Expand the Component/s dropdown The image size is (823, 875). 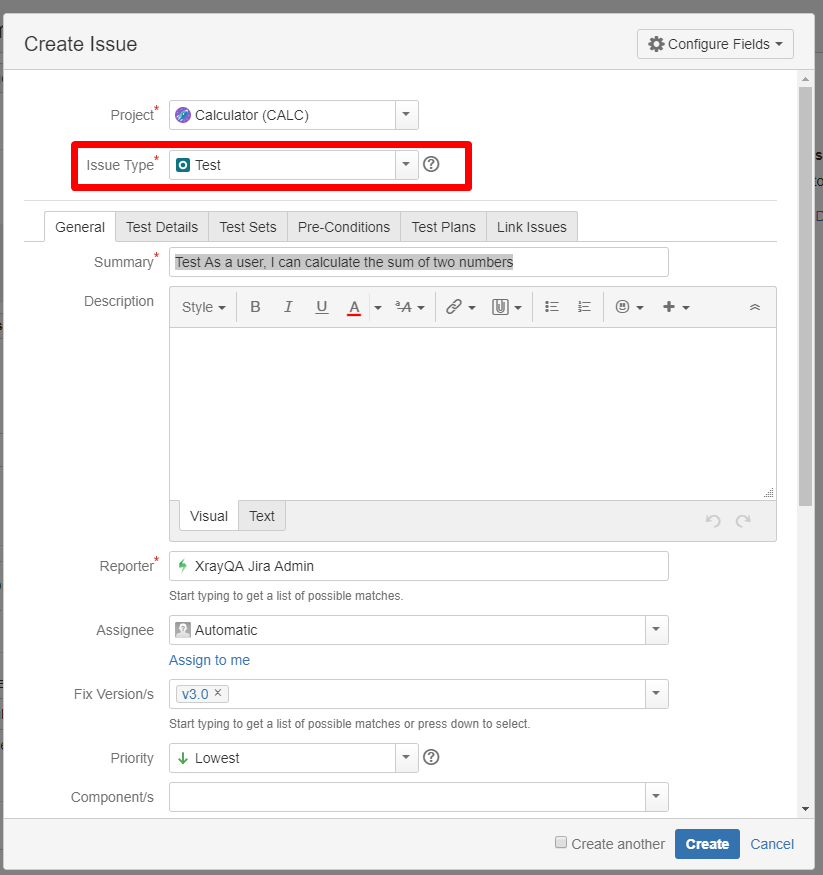(656, 797)
